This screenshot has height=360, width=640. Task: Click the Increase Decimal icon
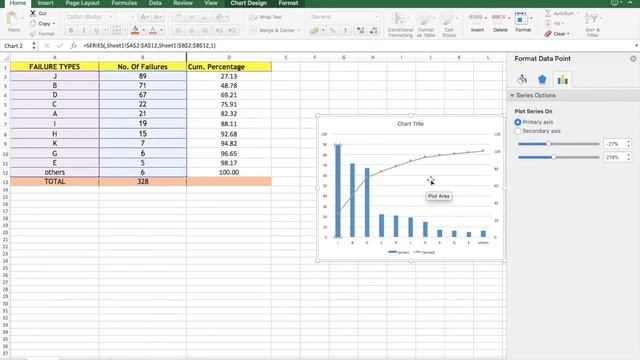(360, 30)
